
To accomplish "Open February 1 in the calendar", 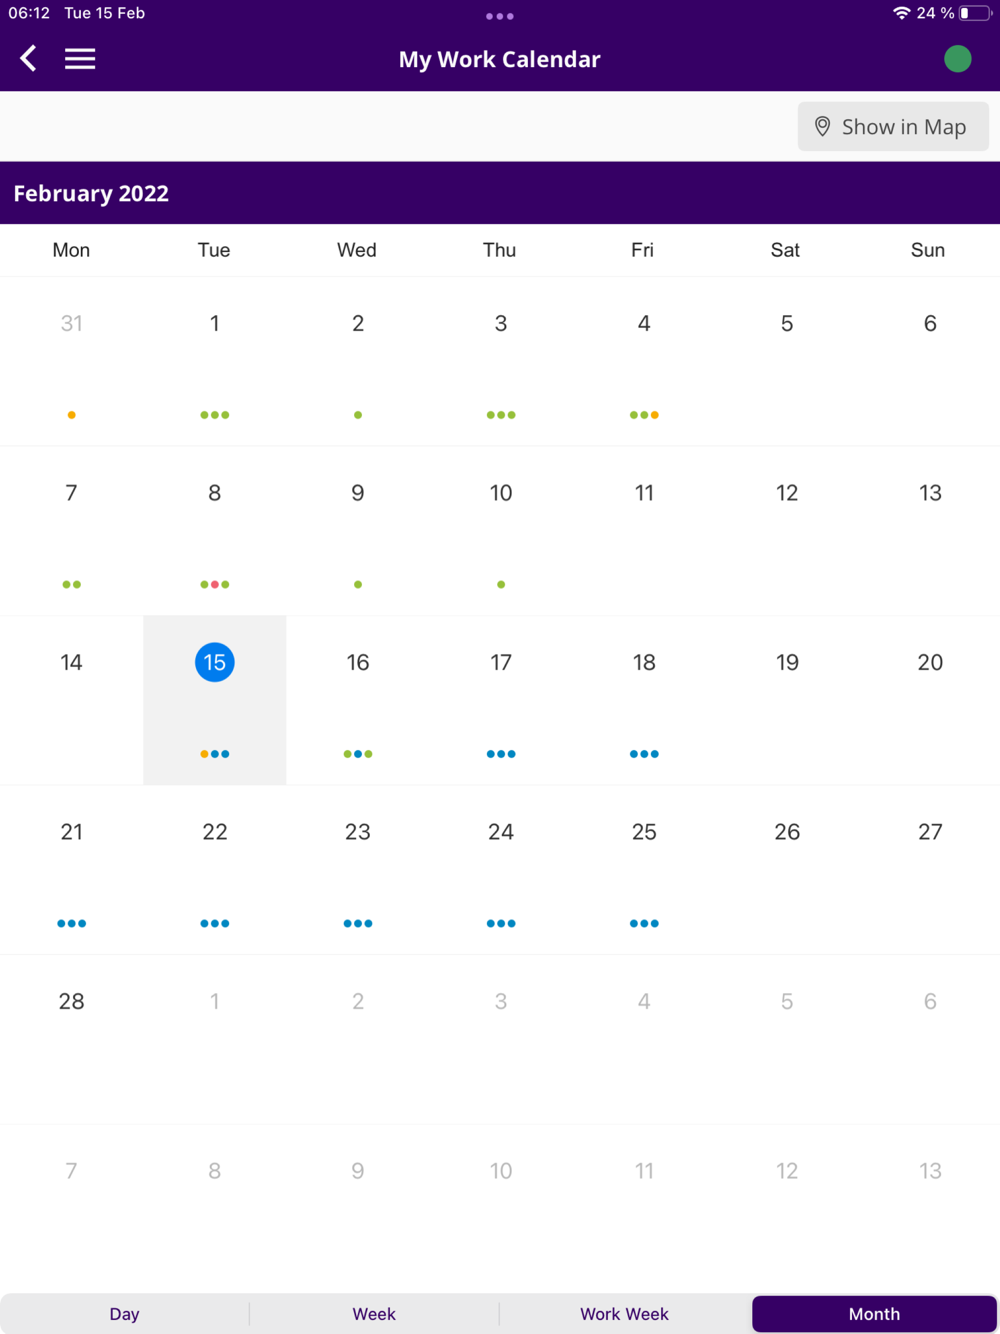I will 214,361.
